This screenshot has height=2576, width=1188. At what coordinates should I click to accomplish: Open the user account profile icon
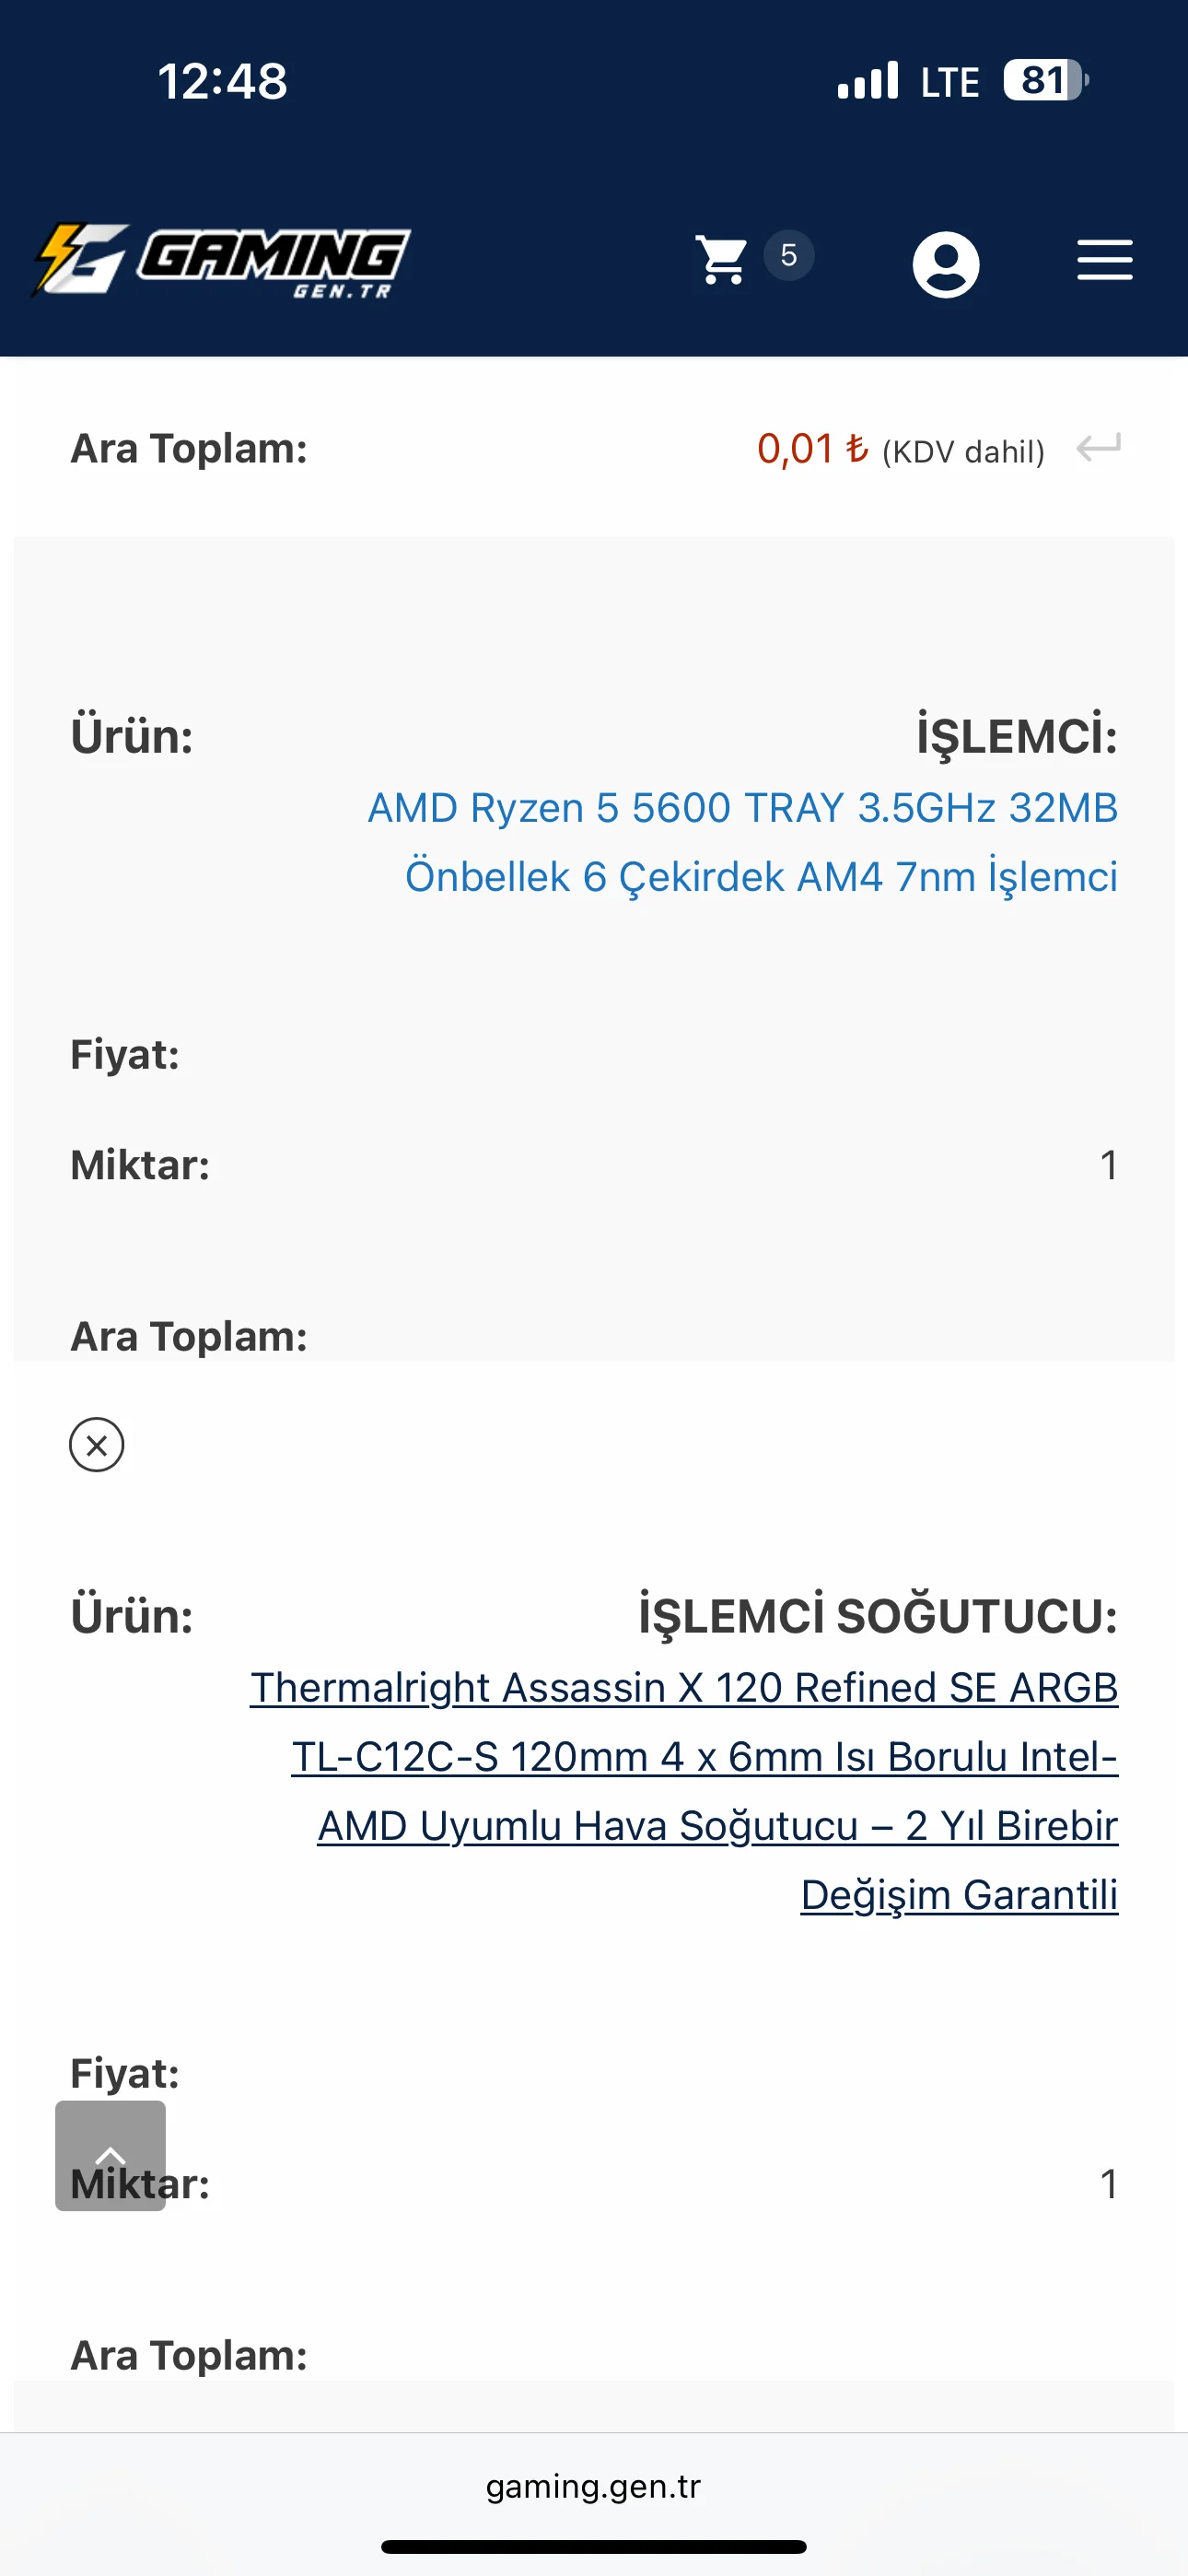(945, 264)
